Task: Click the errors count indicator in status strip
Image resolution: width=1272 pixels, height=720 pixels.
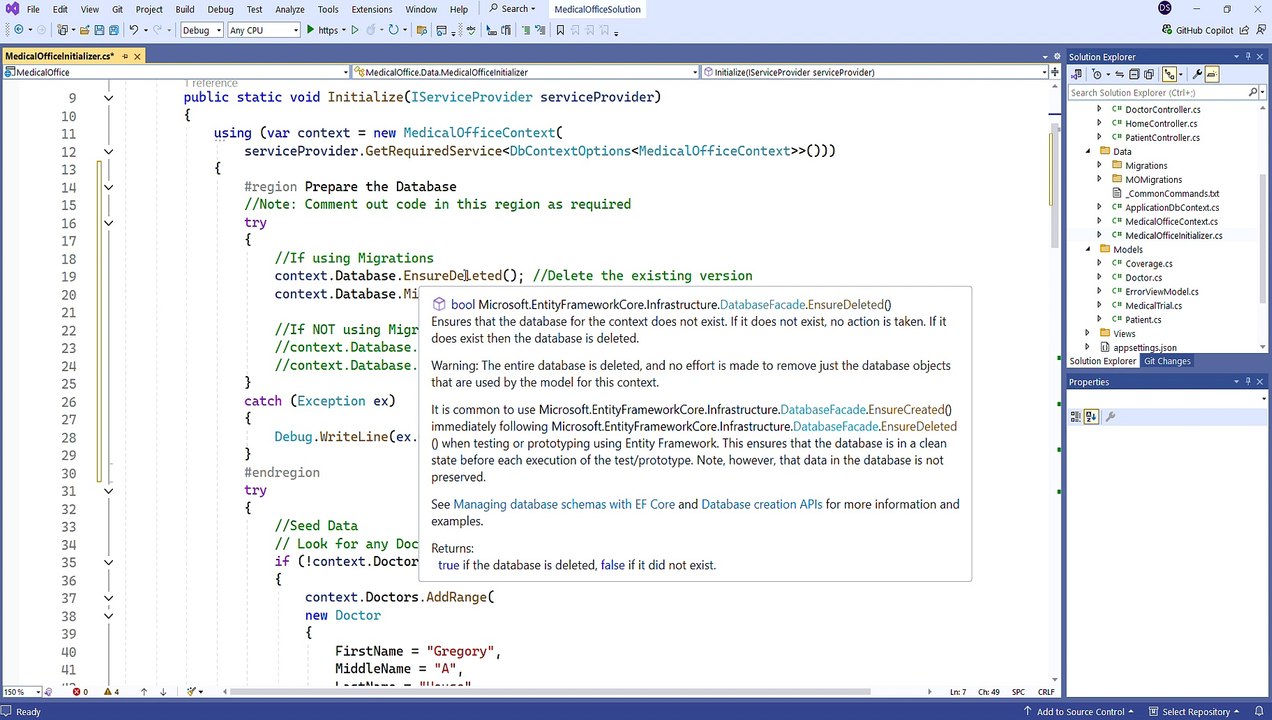Action: (79, 691)
